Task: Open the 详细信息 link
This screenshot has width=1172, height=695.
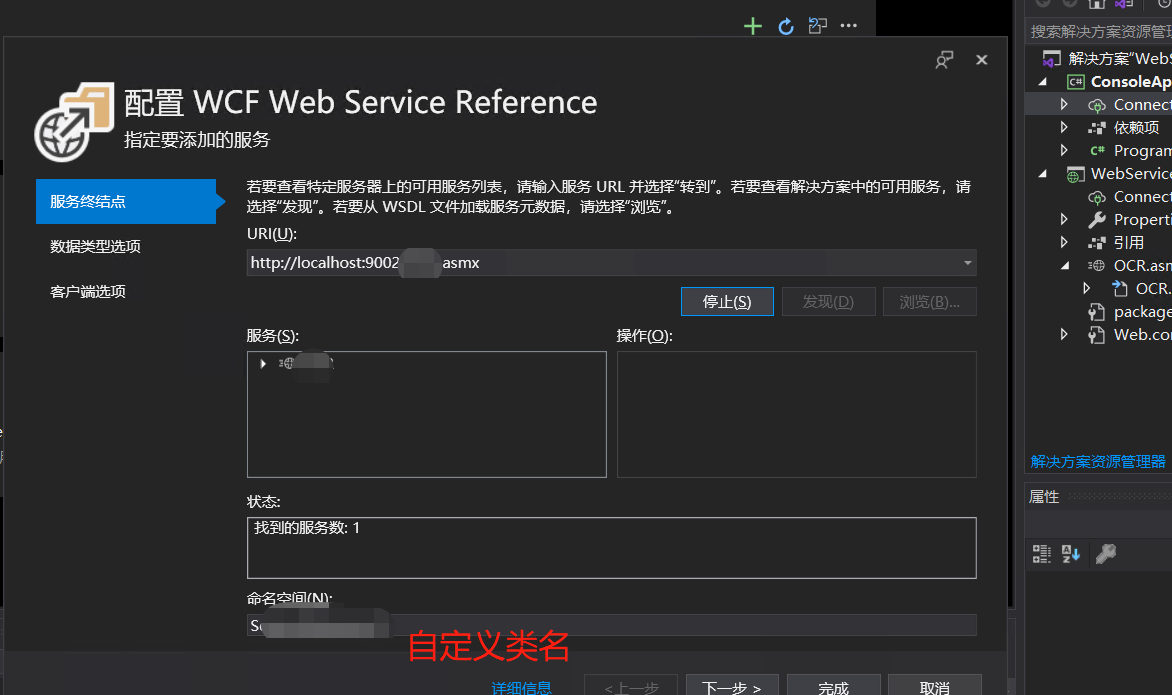Action: (x=521, y=687)
